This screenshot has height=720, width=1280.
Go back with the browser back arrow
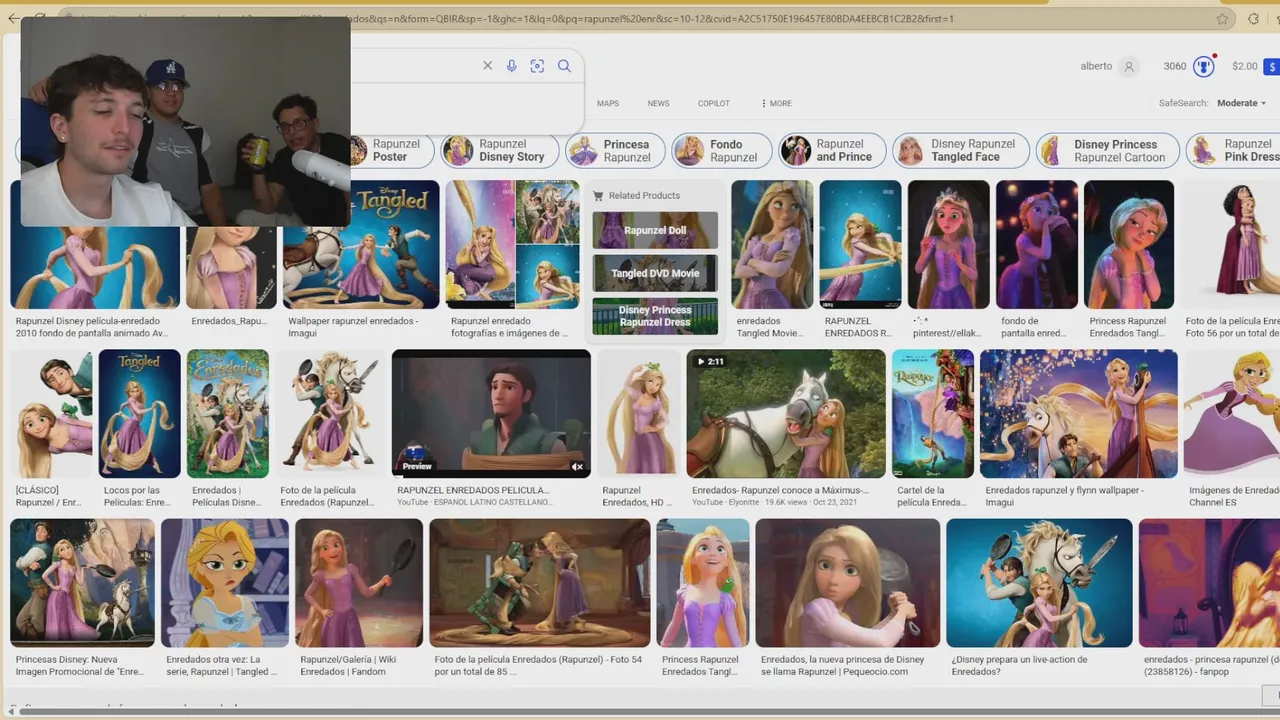13,18
